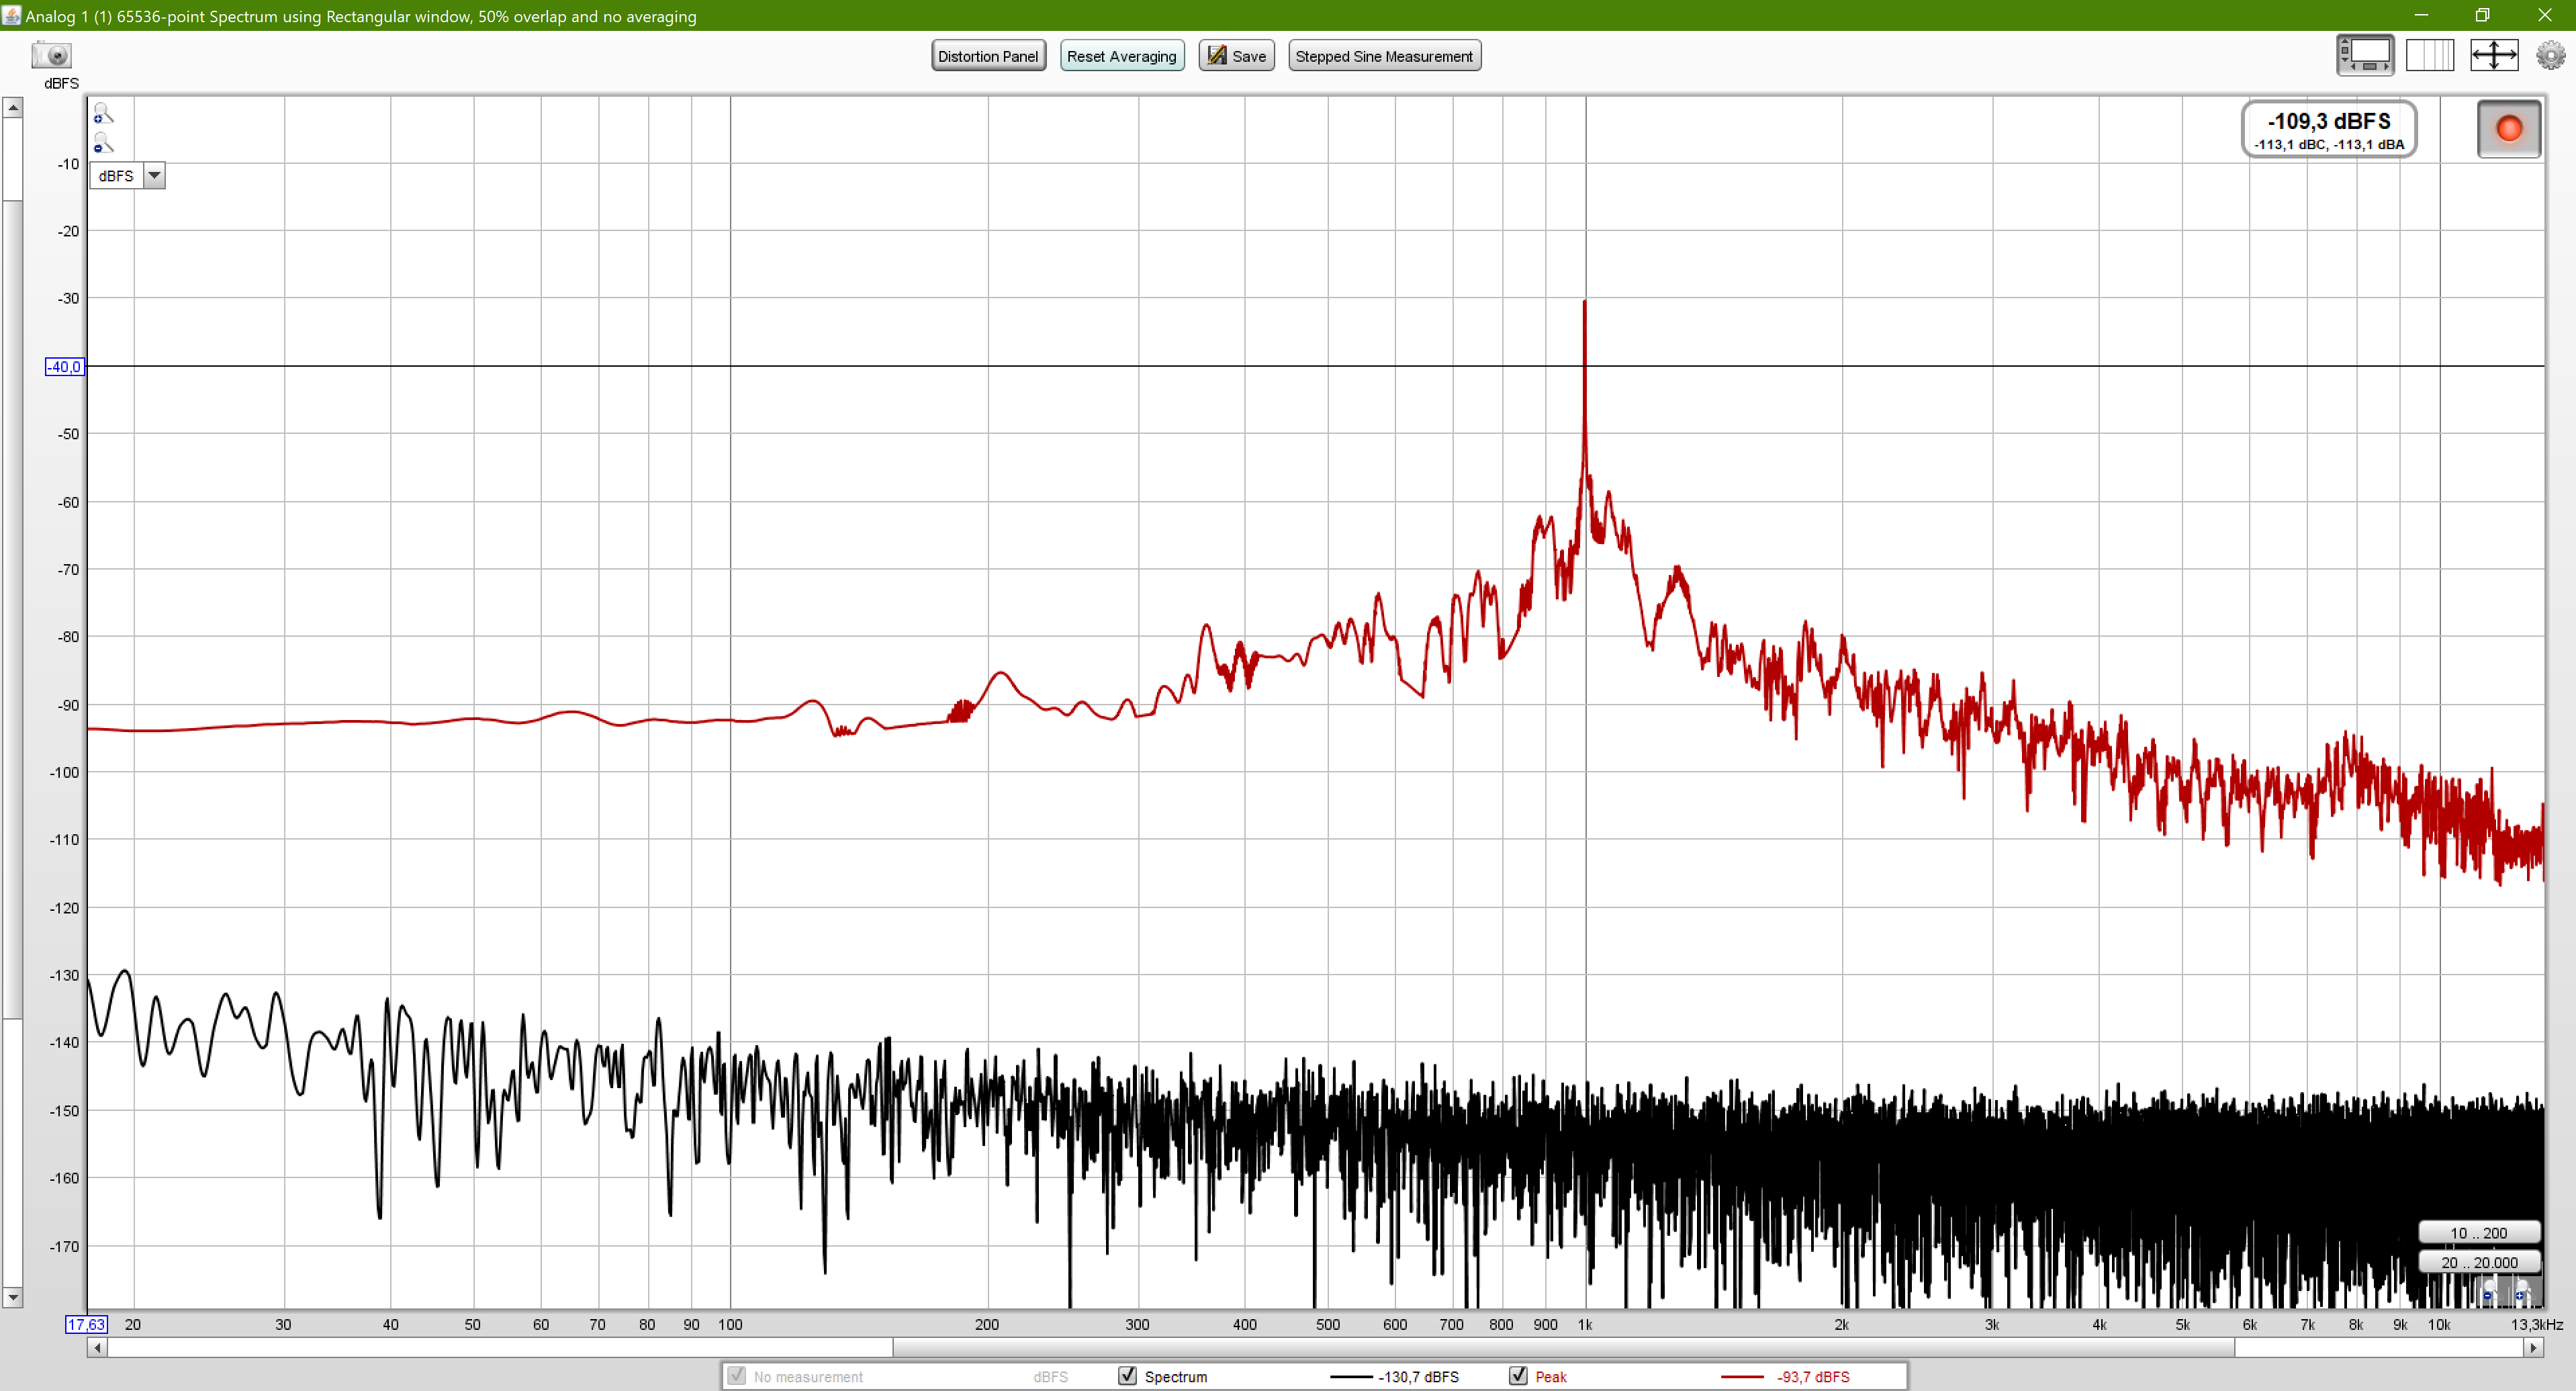The image size is (2576, 1391).
Task: Click vertical zoom-in magnifier icon
Action: [x=103, y=113]
